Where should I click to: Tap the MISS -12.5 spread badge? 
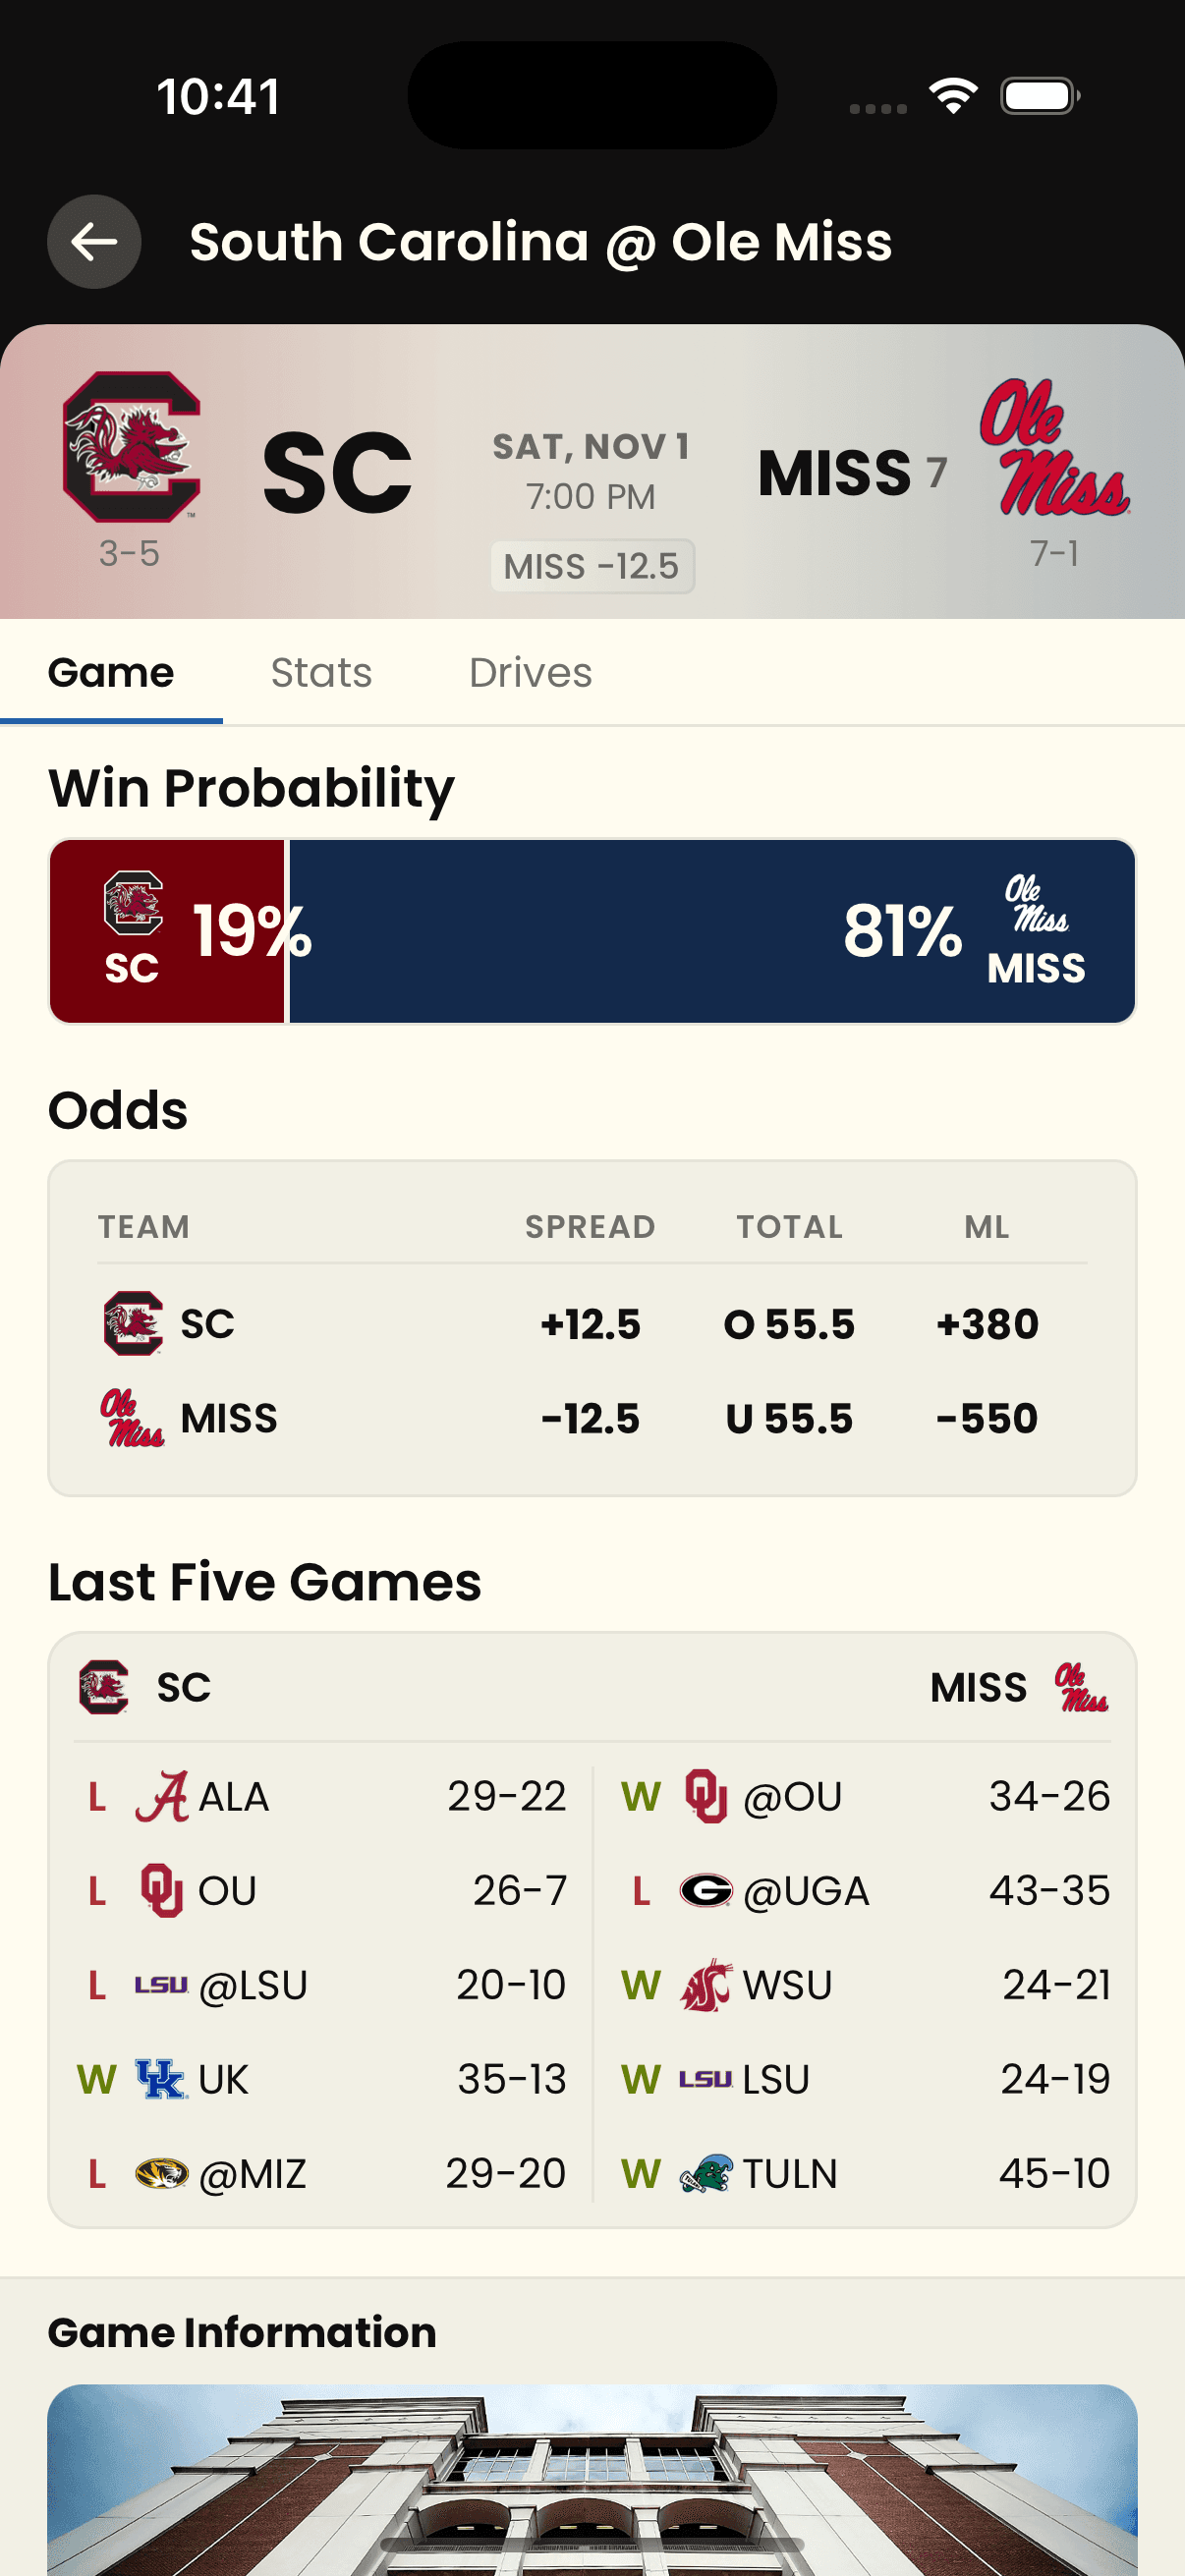(x=592, y=567)
